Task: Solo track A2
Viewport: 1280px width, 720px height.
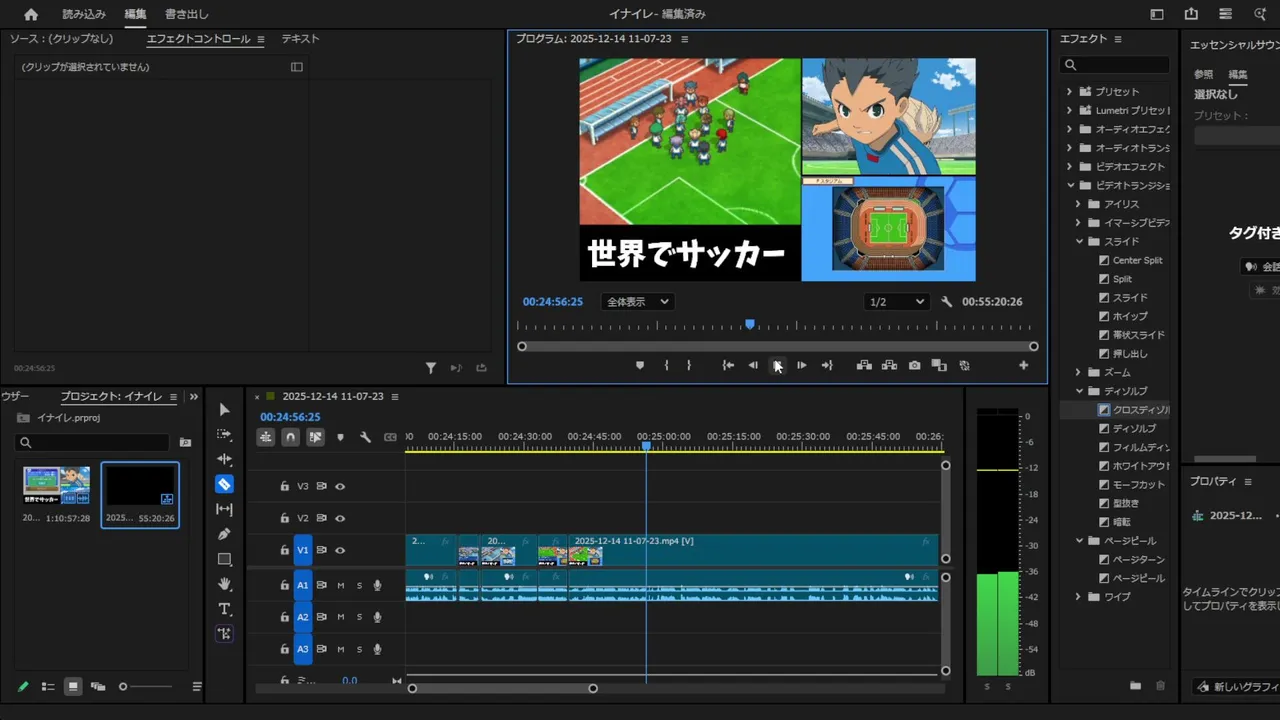Action: pyautogui.click(x=359, y=618)
